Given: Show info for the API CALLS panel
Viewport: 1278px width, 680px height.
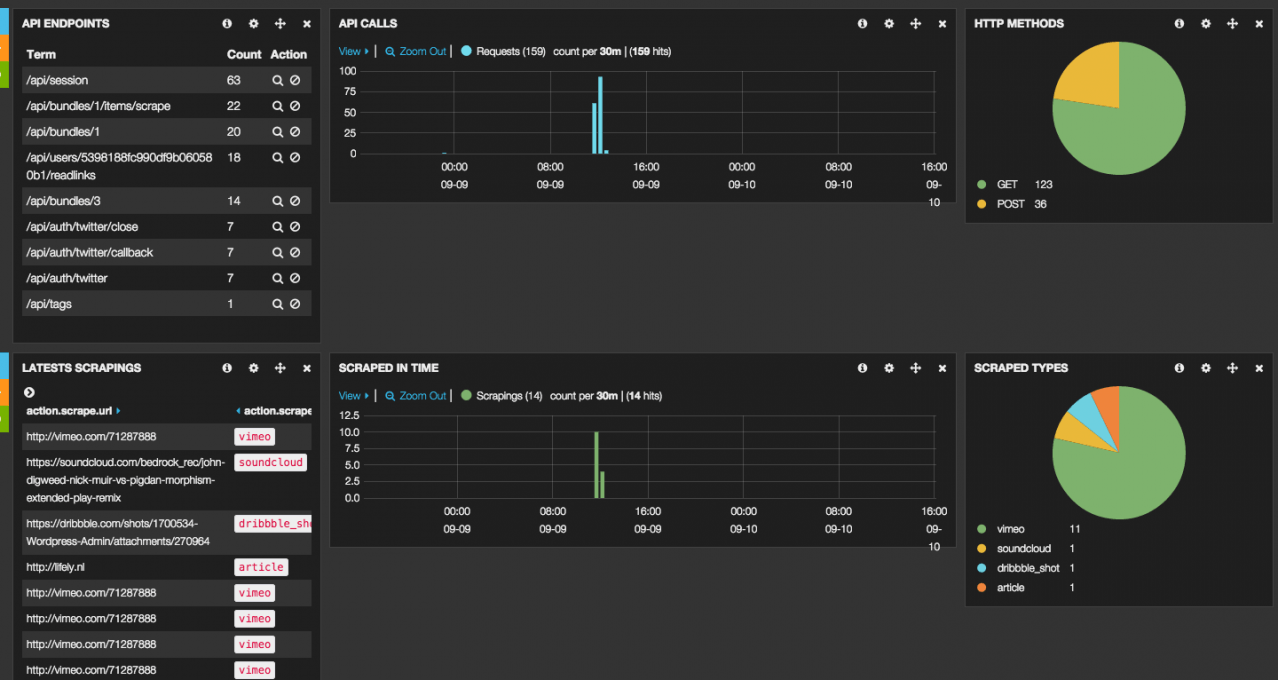Looking at the screenshot, I should coord(862,23).
